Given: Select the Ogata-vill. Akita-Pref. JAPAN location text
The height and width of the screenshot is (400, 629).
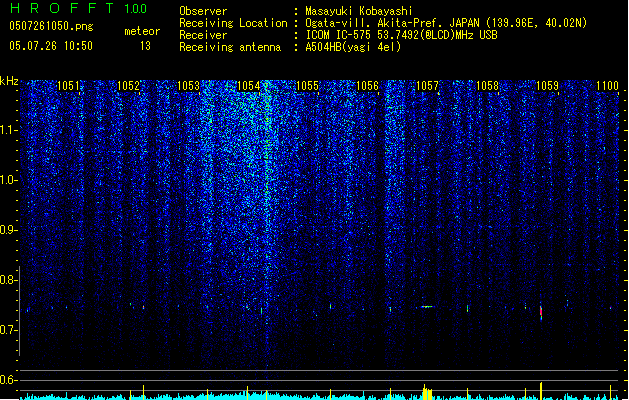Looking at the screenshot, I should tap(446, 23).
